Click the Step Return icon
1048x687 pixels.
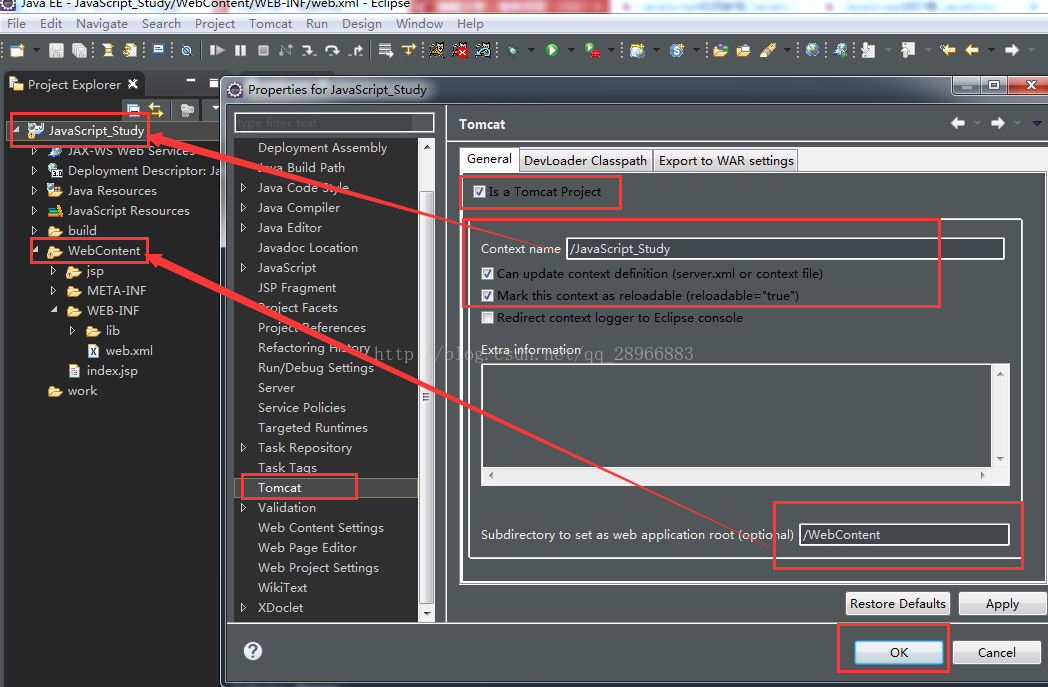click(x=356, y=50)
